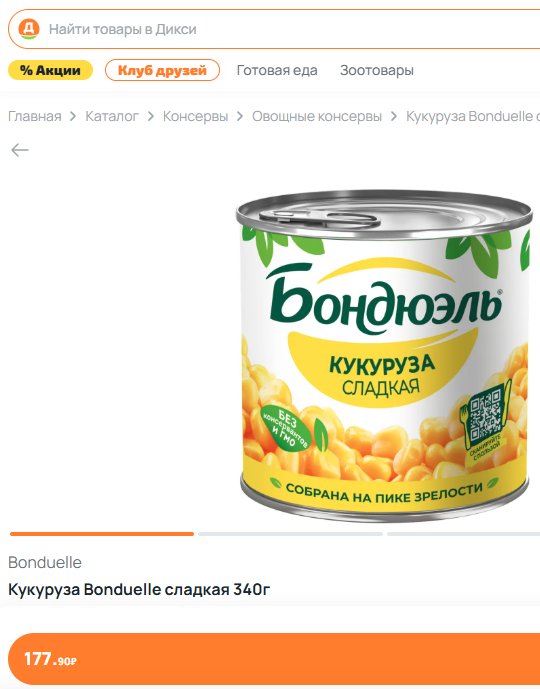This screenshot has height=689, width=540.
Task: Click the chevron after Каталог breadcrumb
Action: pyautogui.click(x=151, y=116)
